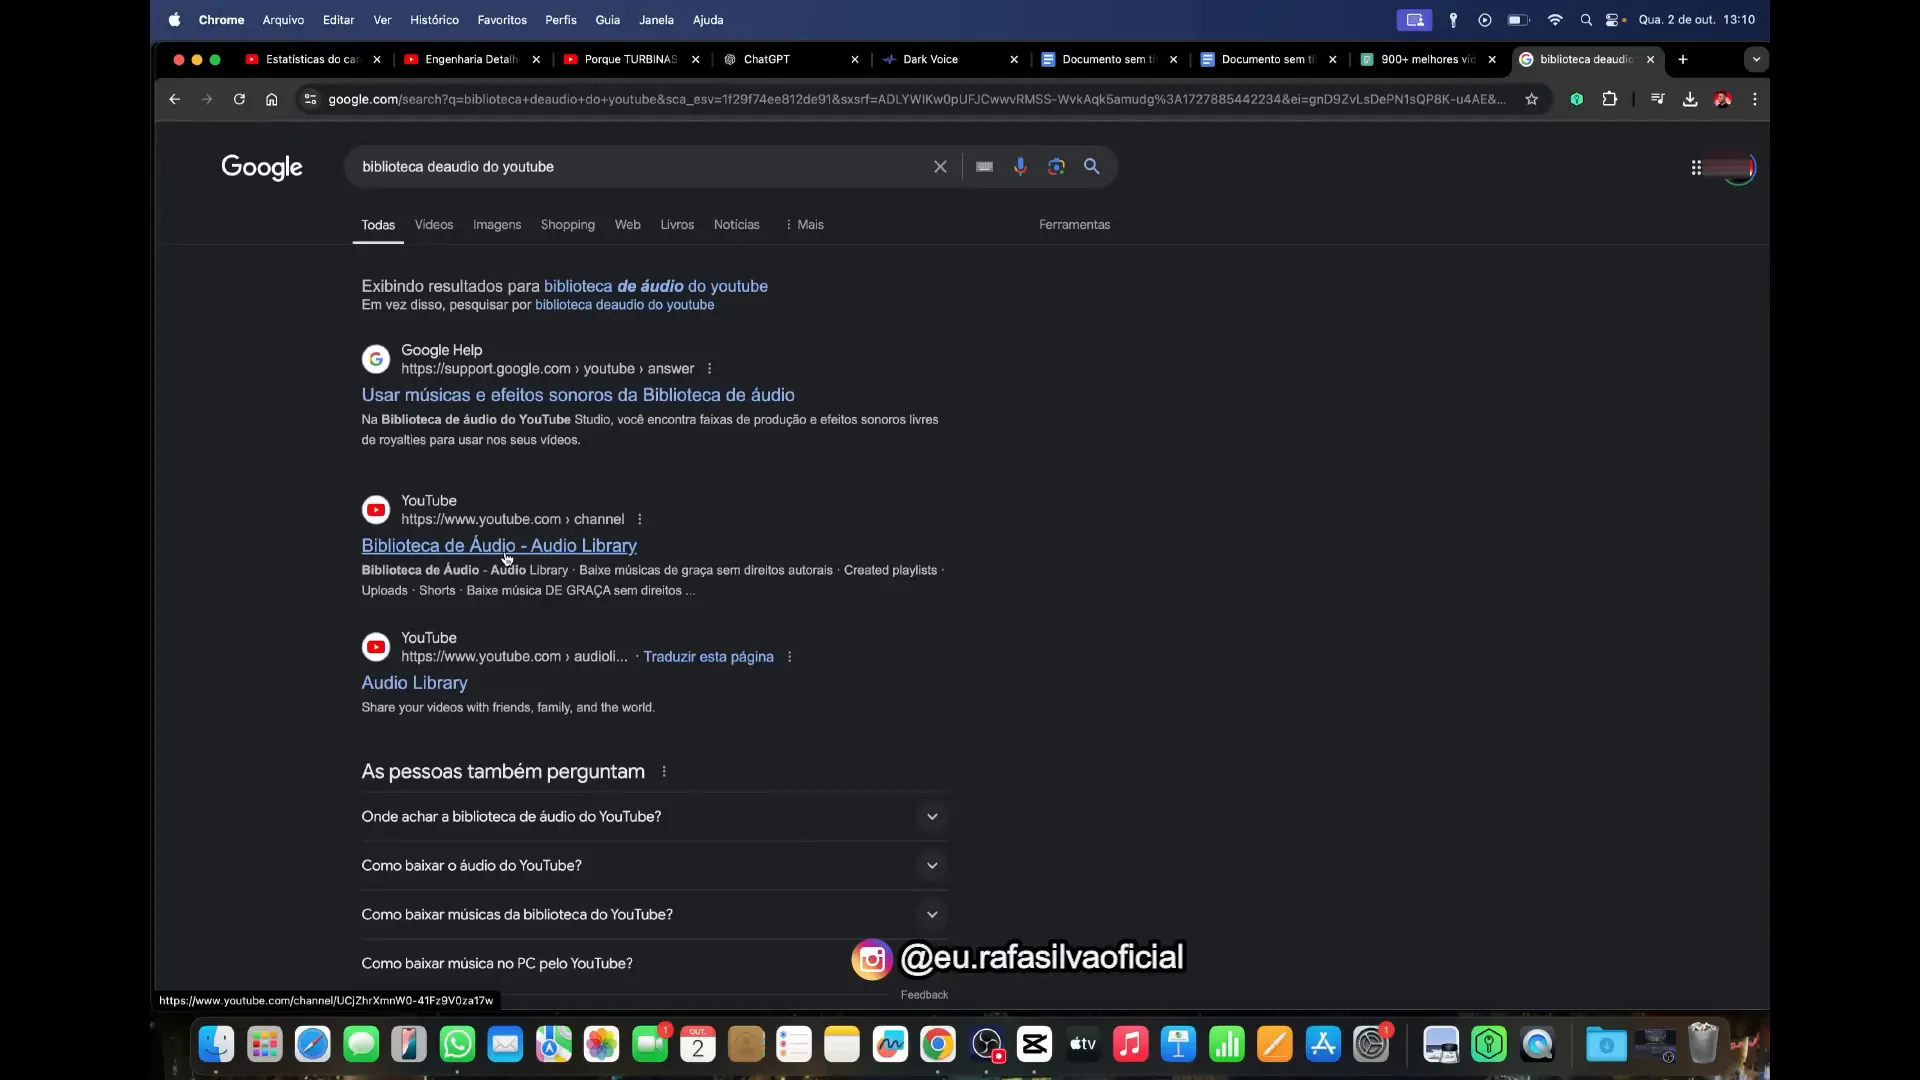This screenshot has height=1080, width=1920.
Task: Open Chrome downloads icon
Action: point(1689,99)
